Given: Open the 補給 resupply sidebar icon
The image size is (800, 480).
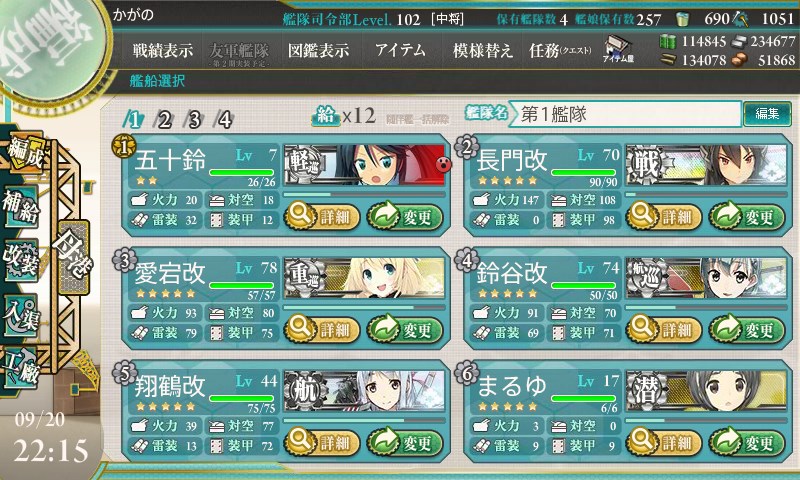Looking at the screenshot, I should pos(21,207).
